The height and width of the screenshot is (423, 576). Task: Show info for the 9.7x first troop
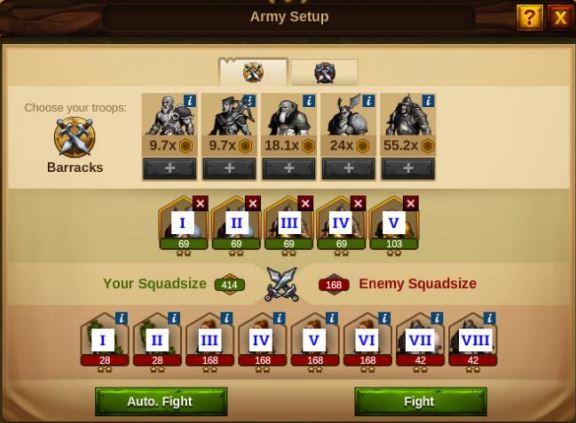(x=190, y=101)
